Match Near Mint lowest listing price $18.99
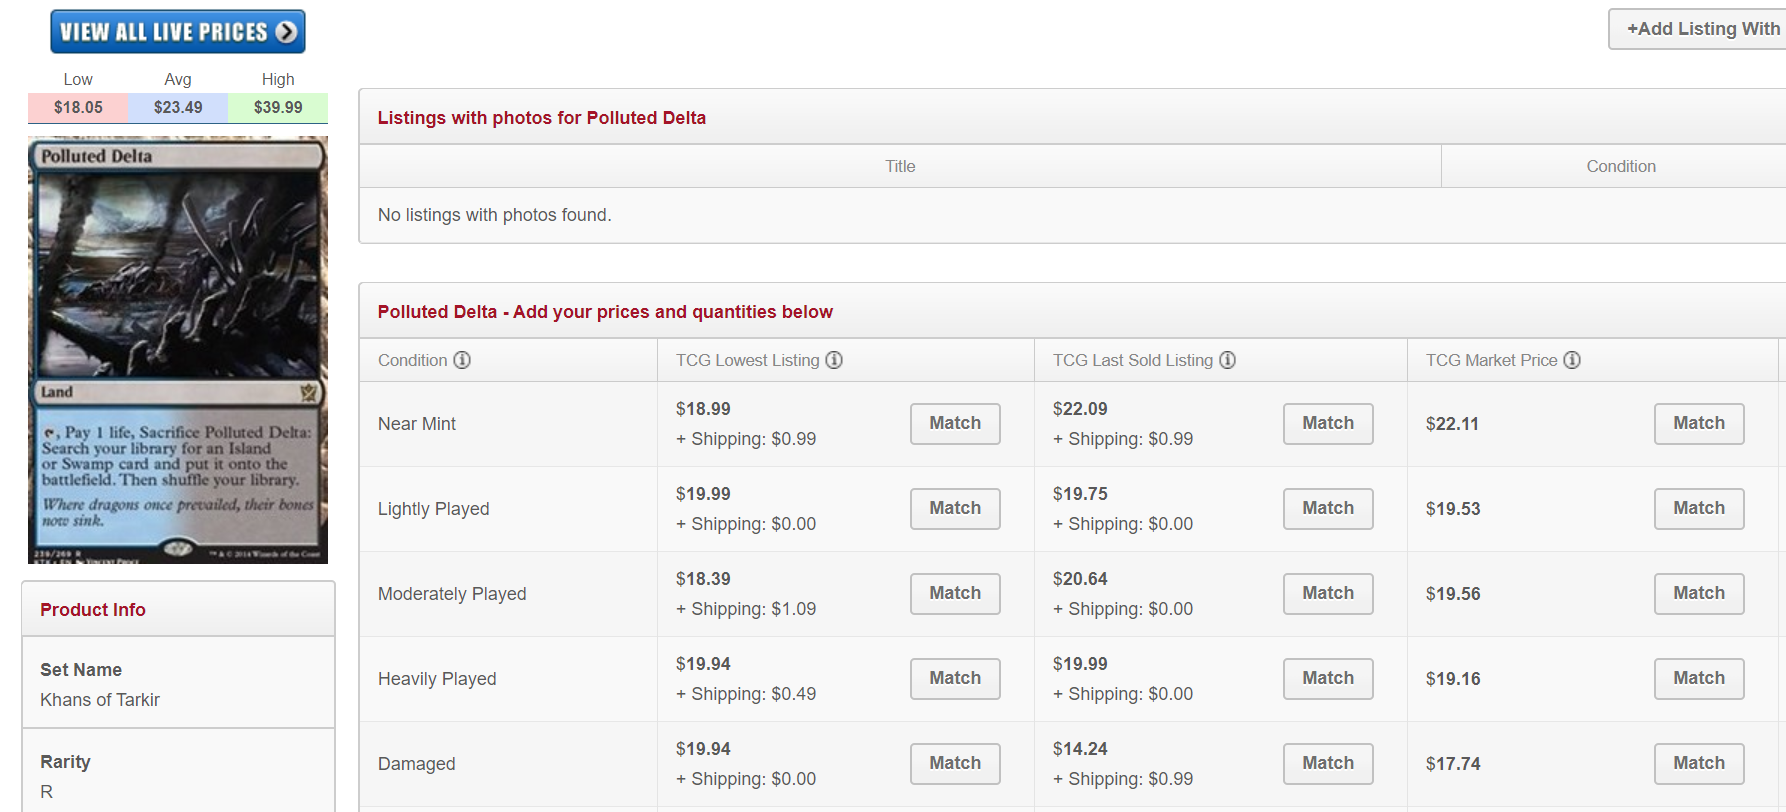Viewport: 1786px width, 812px height. coord(955,424)
